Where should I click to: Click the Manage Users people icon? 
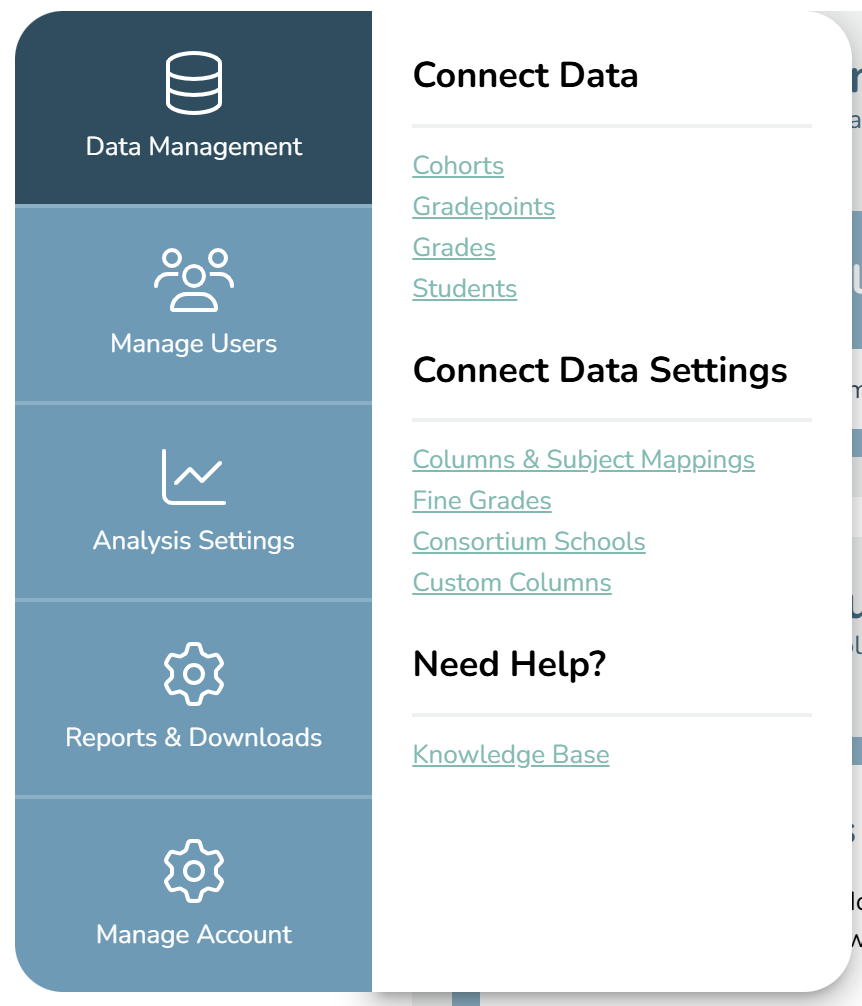(194, 280)
